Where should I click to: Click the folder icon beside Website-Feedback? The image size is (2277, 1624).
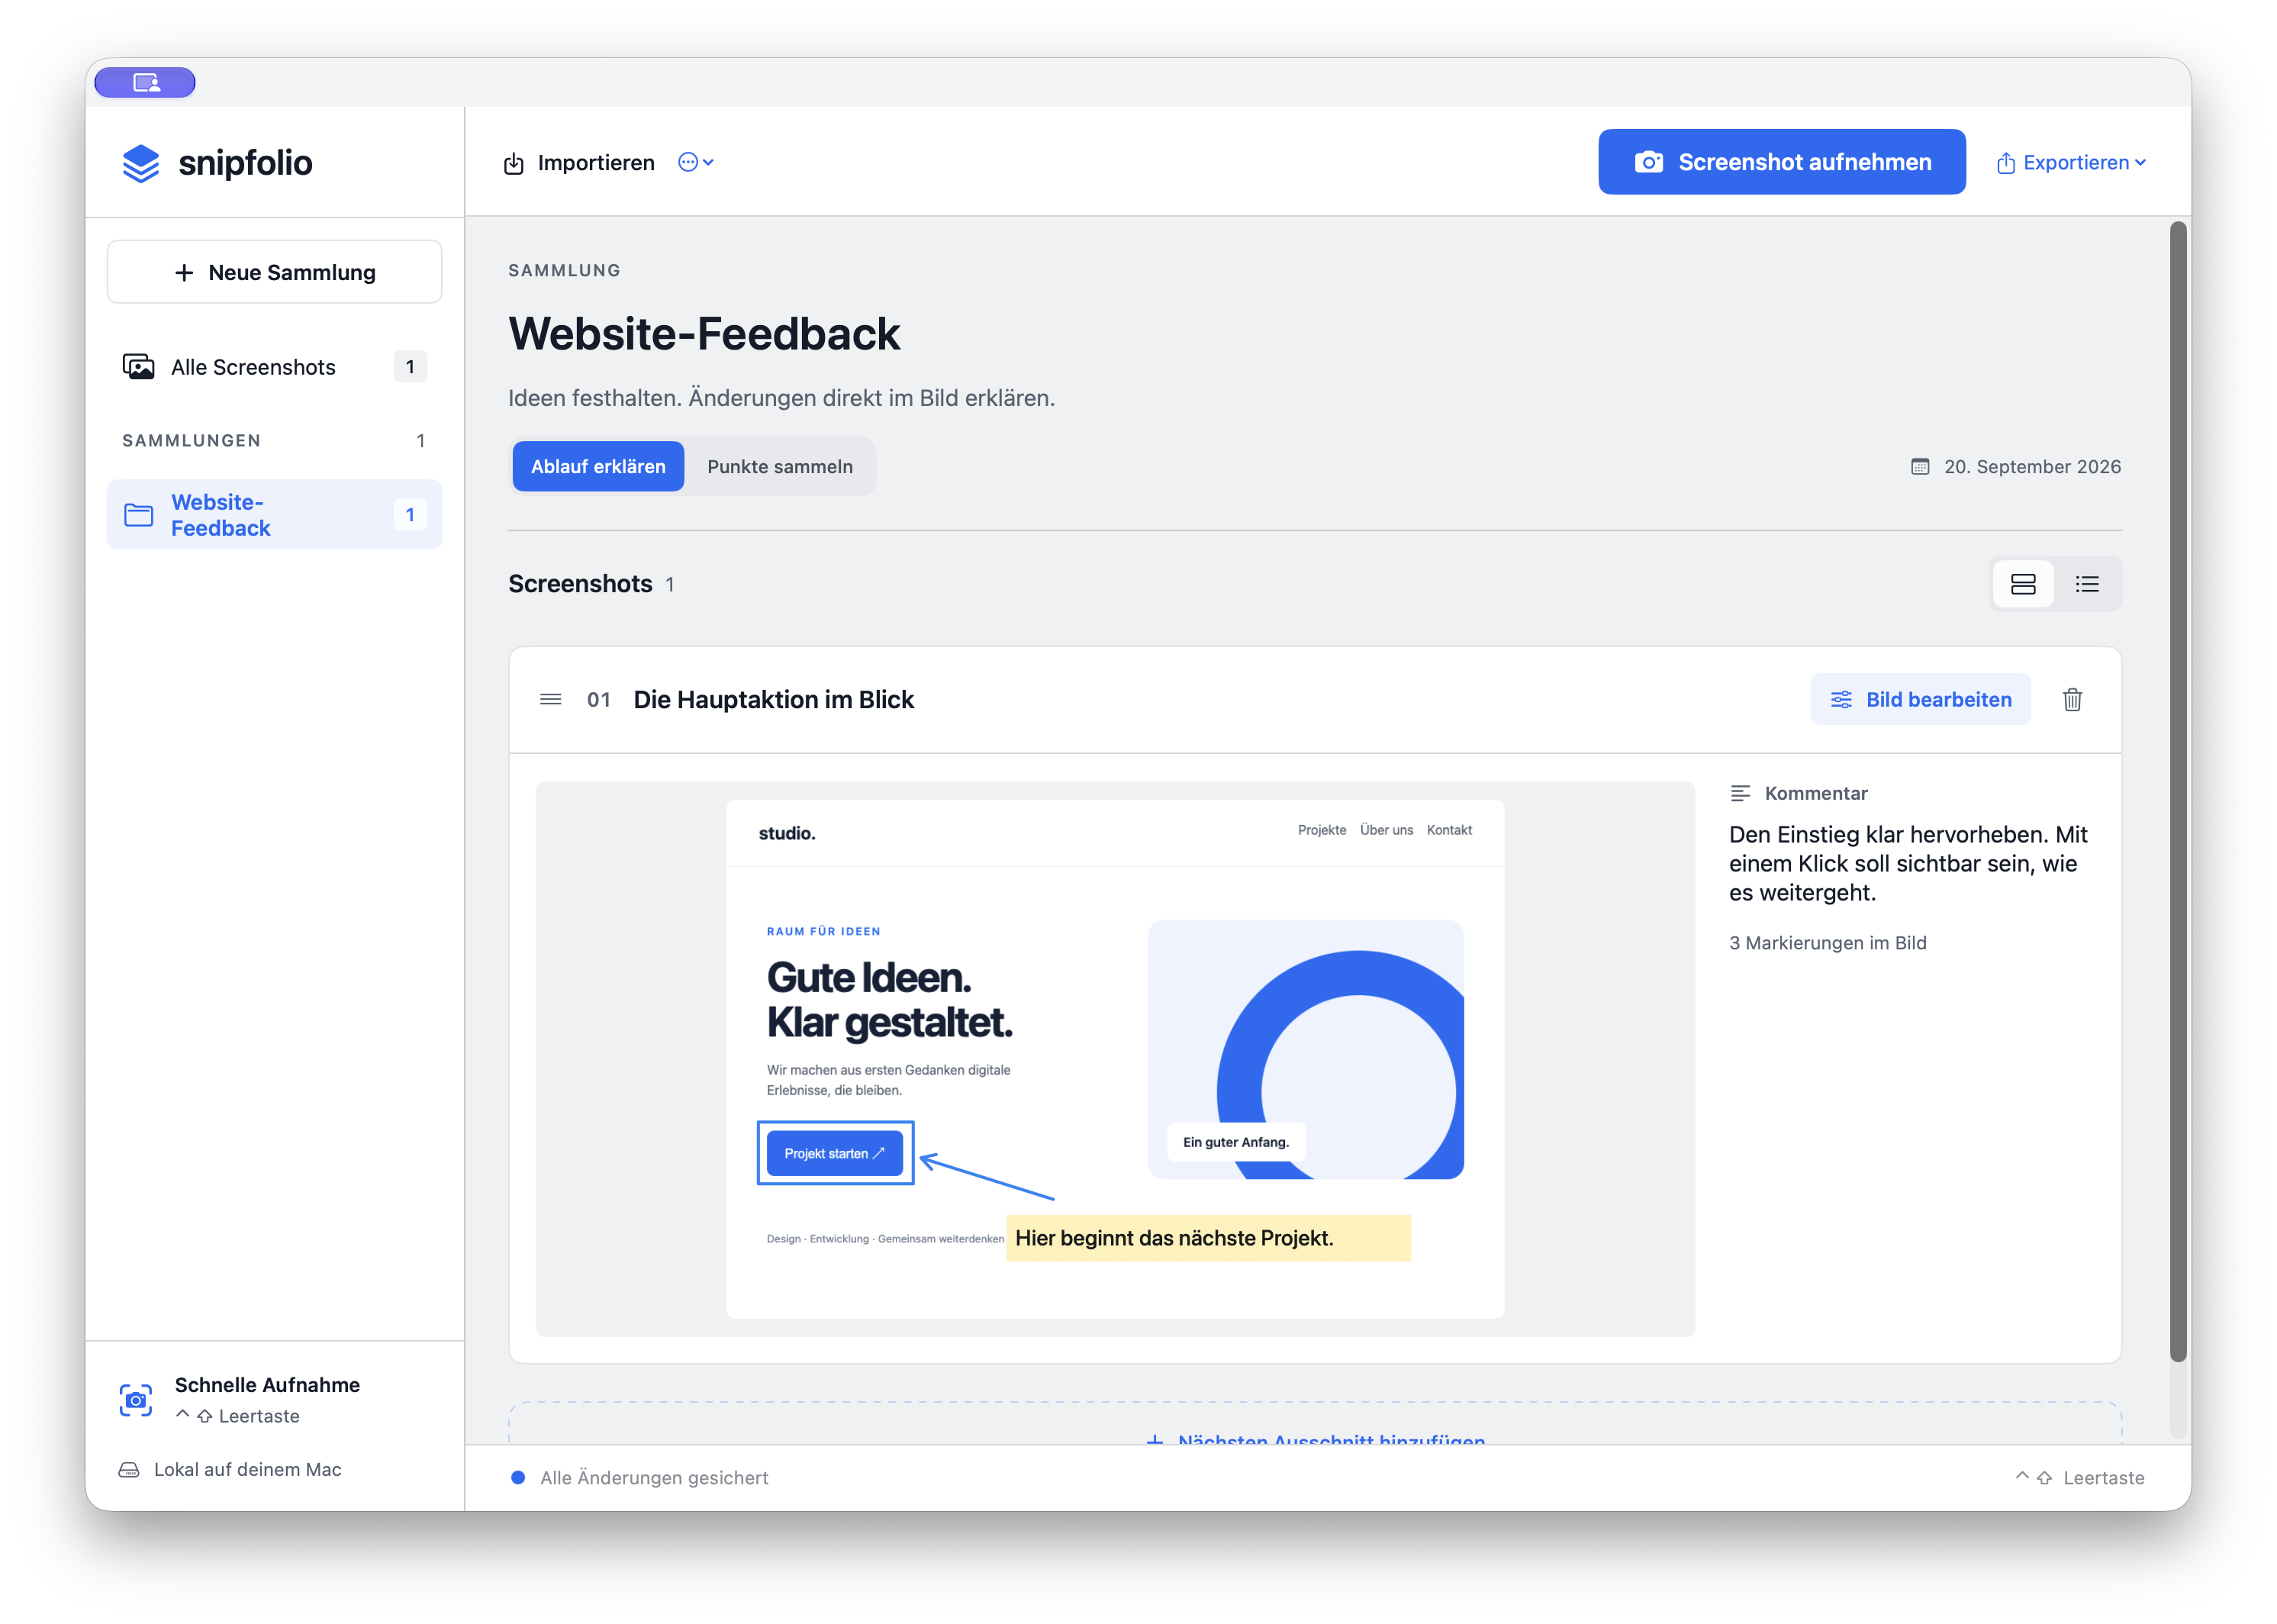[x=138, y=515]
